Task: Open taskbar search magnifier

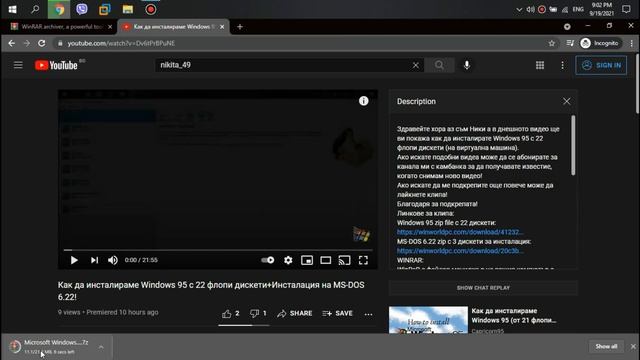Action: point(35,9)
